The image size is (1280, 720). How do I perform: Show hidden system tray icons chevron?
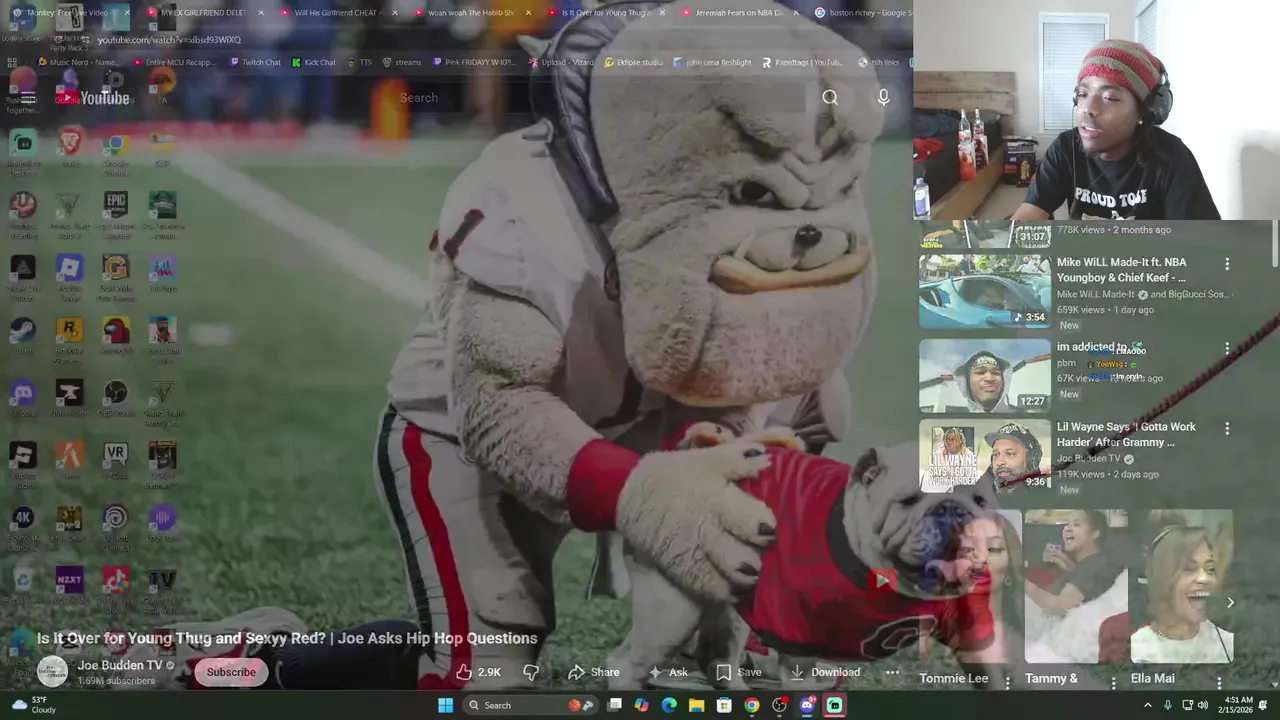pyautogui.click(x=1147, y=705)
